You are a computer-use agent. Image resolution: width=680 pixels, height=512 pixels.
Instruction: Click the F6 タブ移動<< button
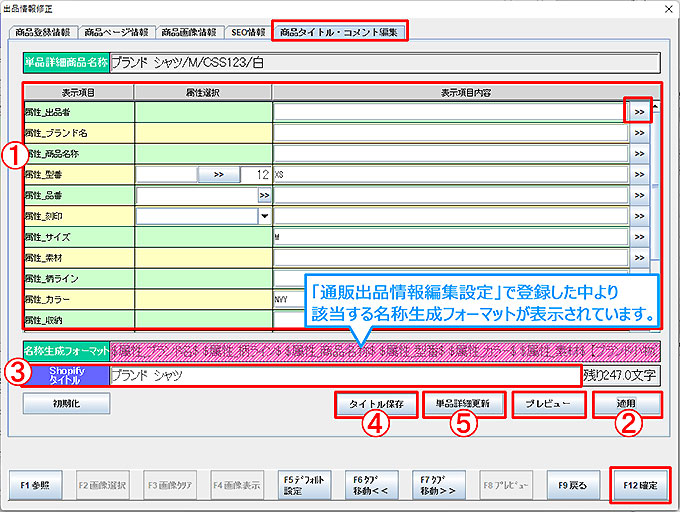point(371,486)
